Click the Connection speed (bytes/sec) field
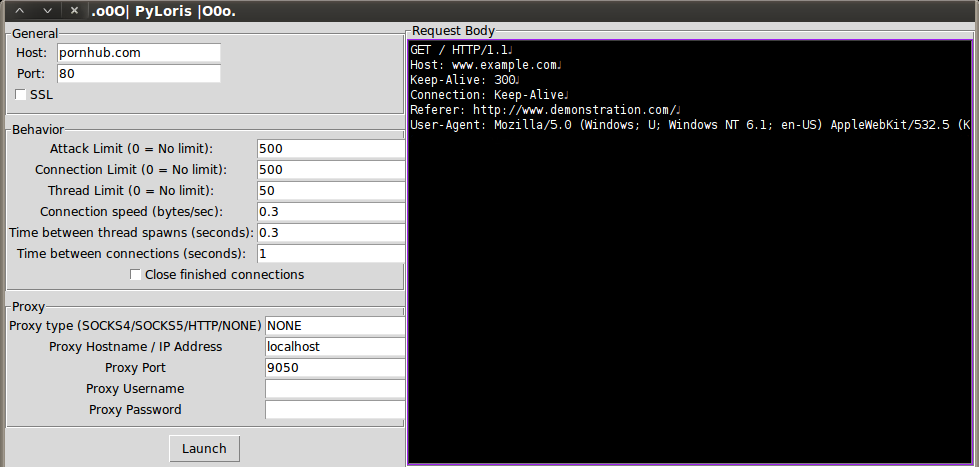The height and width of the screenshot is (467, 979). [x=329, y=212]
